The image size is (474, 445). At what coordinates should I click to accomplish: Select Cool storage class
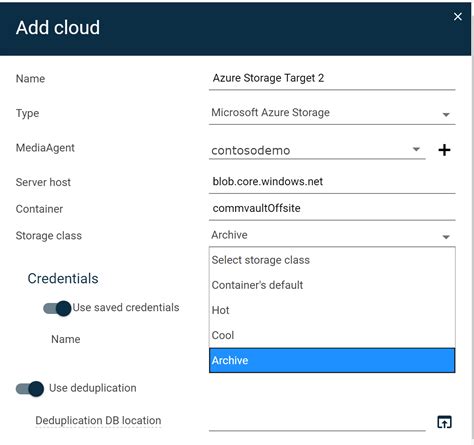(332, 335)
